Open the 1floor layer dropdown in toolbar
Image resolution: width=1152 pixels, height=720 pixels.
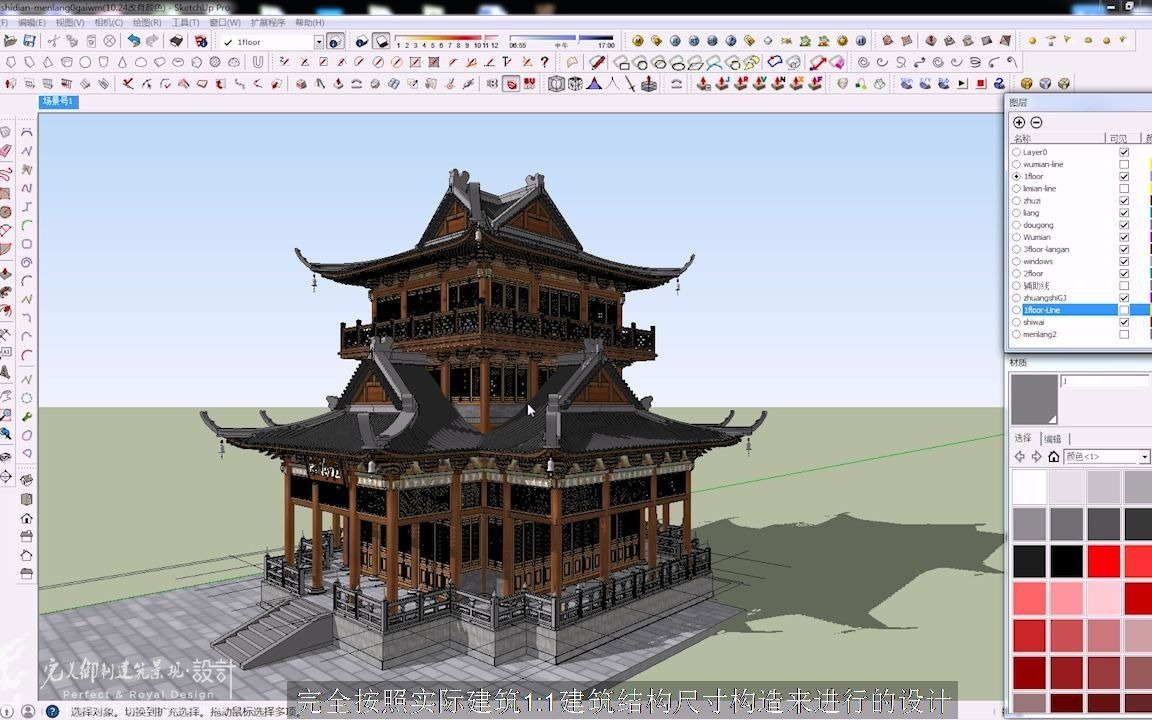[x=319, y=42]
